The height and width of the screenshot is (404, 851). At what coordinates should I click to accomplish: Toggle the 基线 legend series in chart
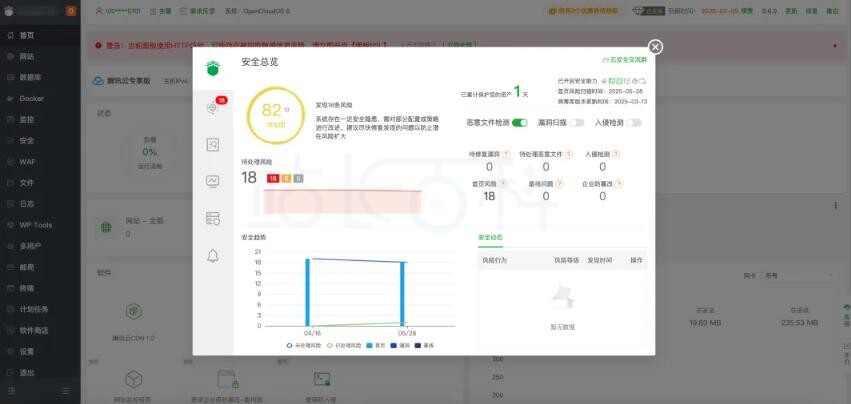tap(424, 345)
